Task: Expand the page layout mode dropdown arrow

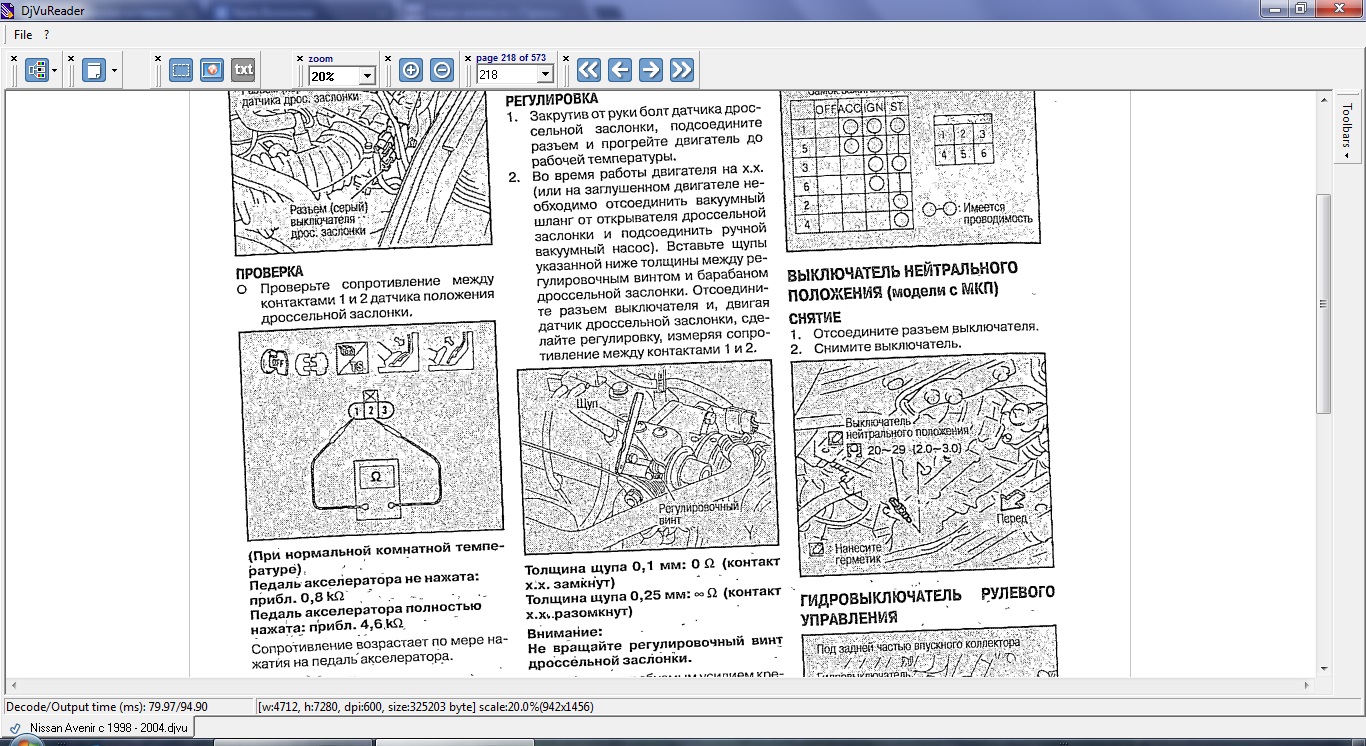Action: click(x=55, y=70)
